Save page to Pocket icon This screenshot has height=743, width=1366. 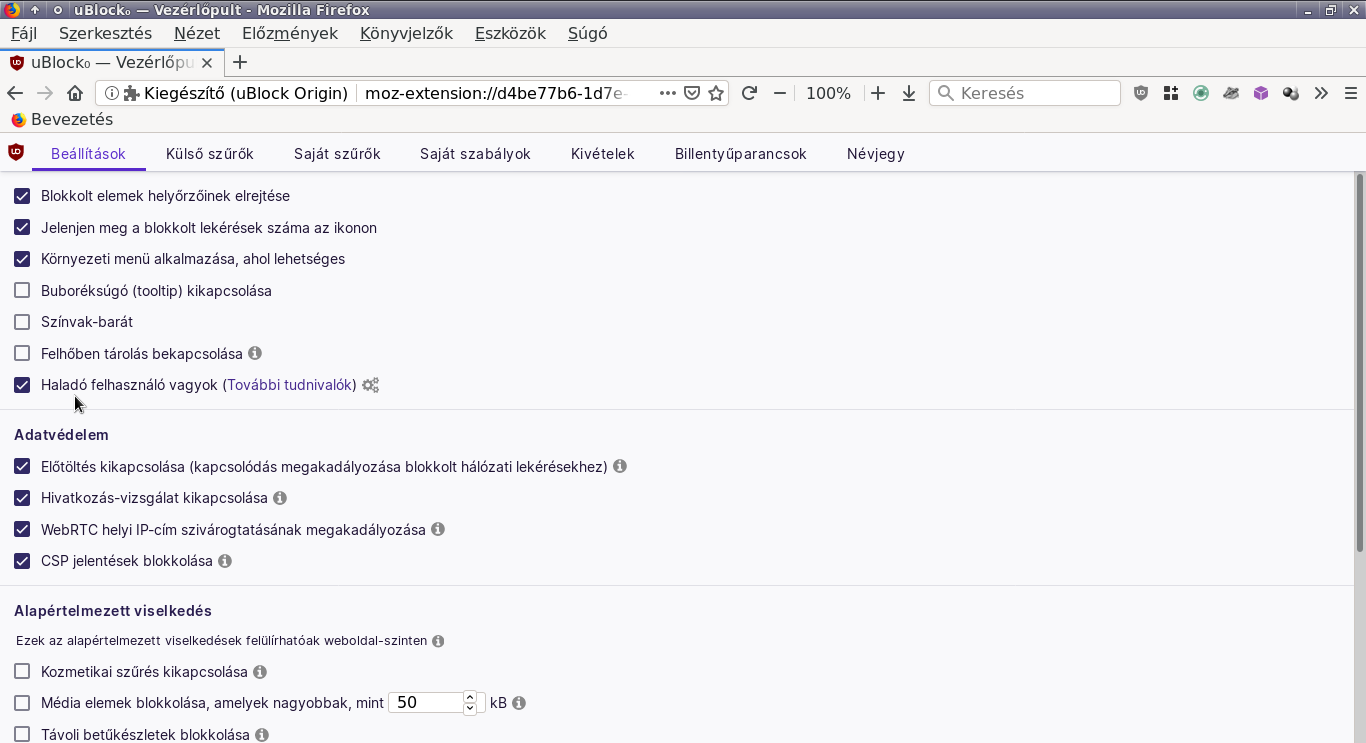pyautogui.click(x=692, y=93)
